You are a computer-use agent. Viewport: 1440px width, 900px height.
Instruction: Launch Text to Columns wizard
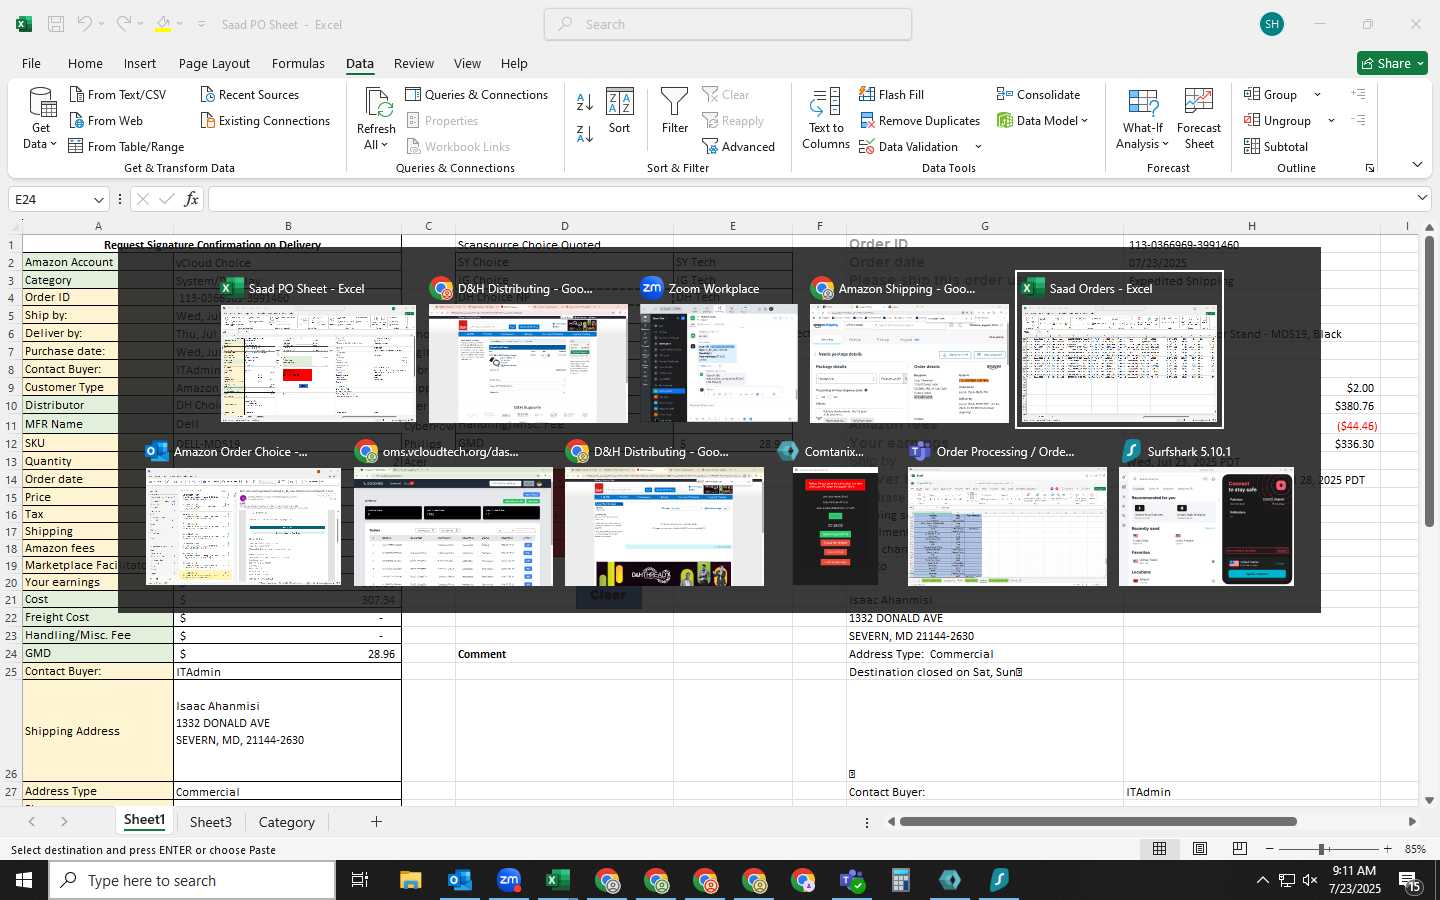click(826, 120)
